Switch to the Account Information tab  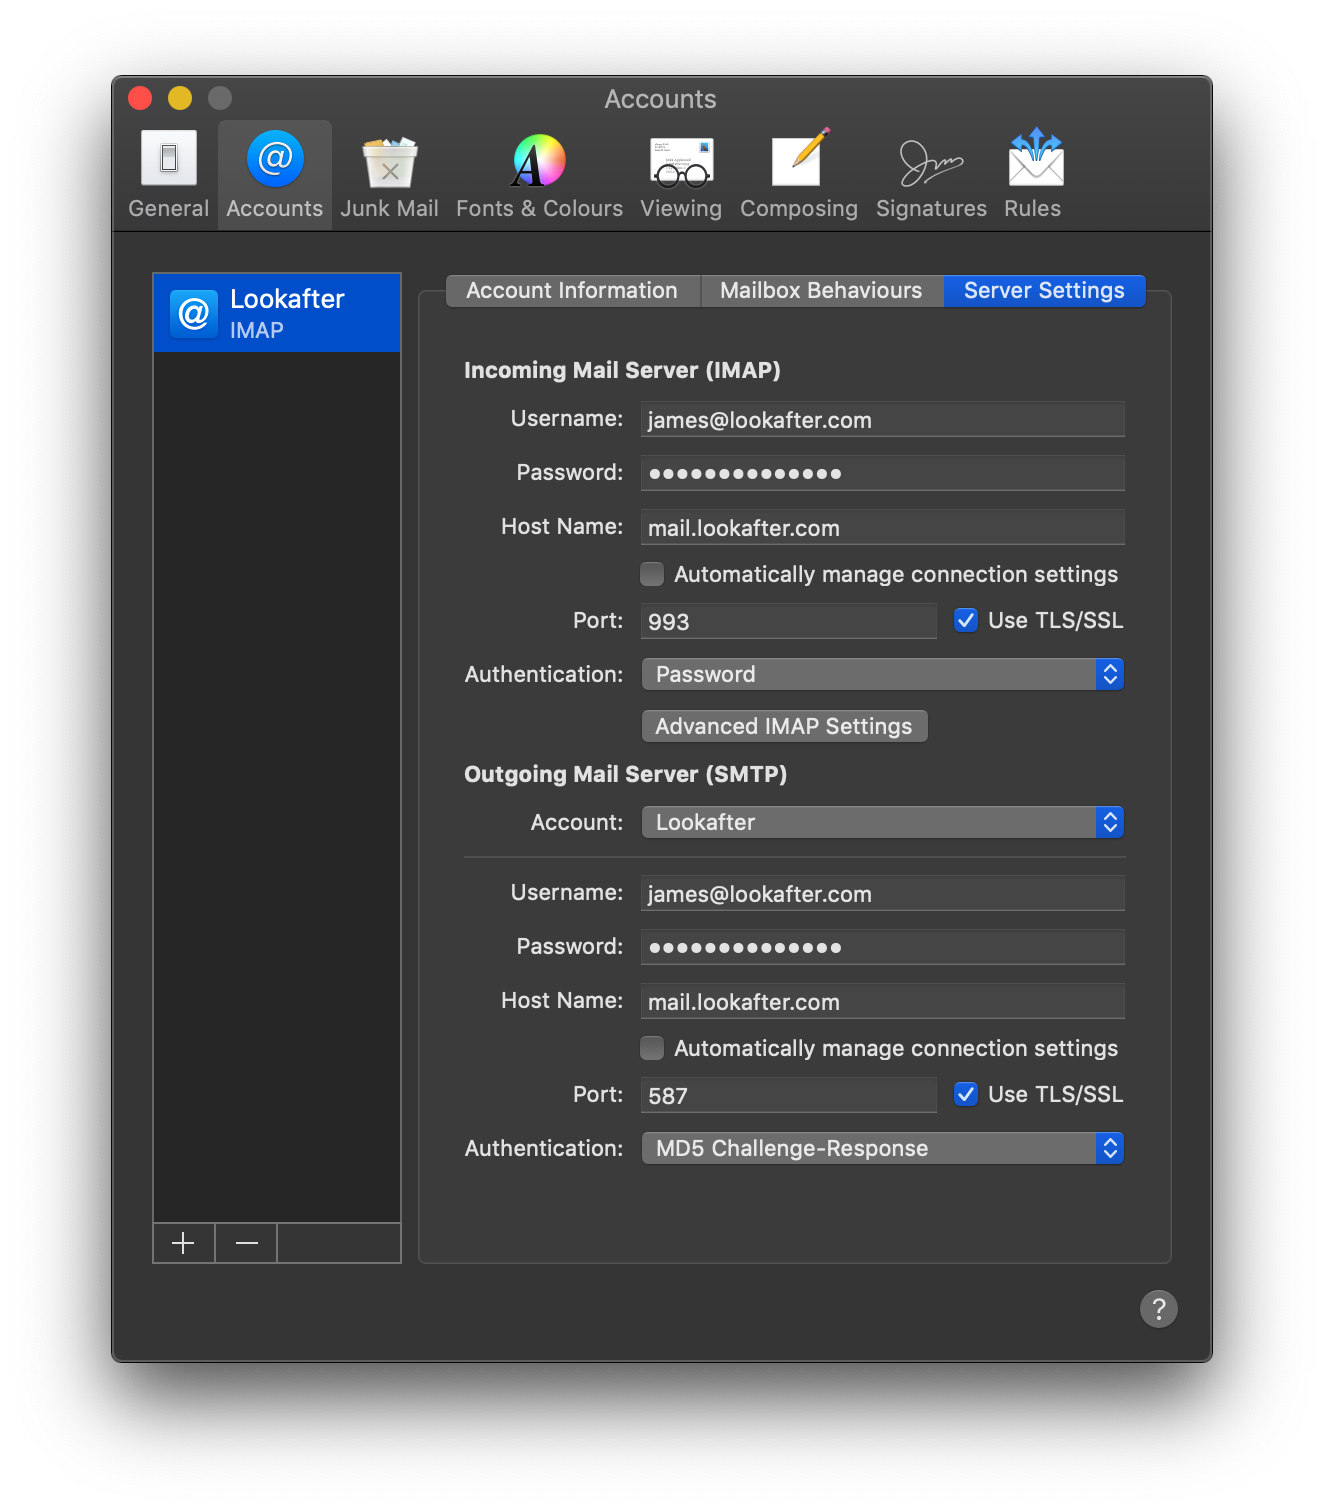572,291
